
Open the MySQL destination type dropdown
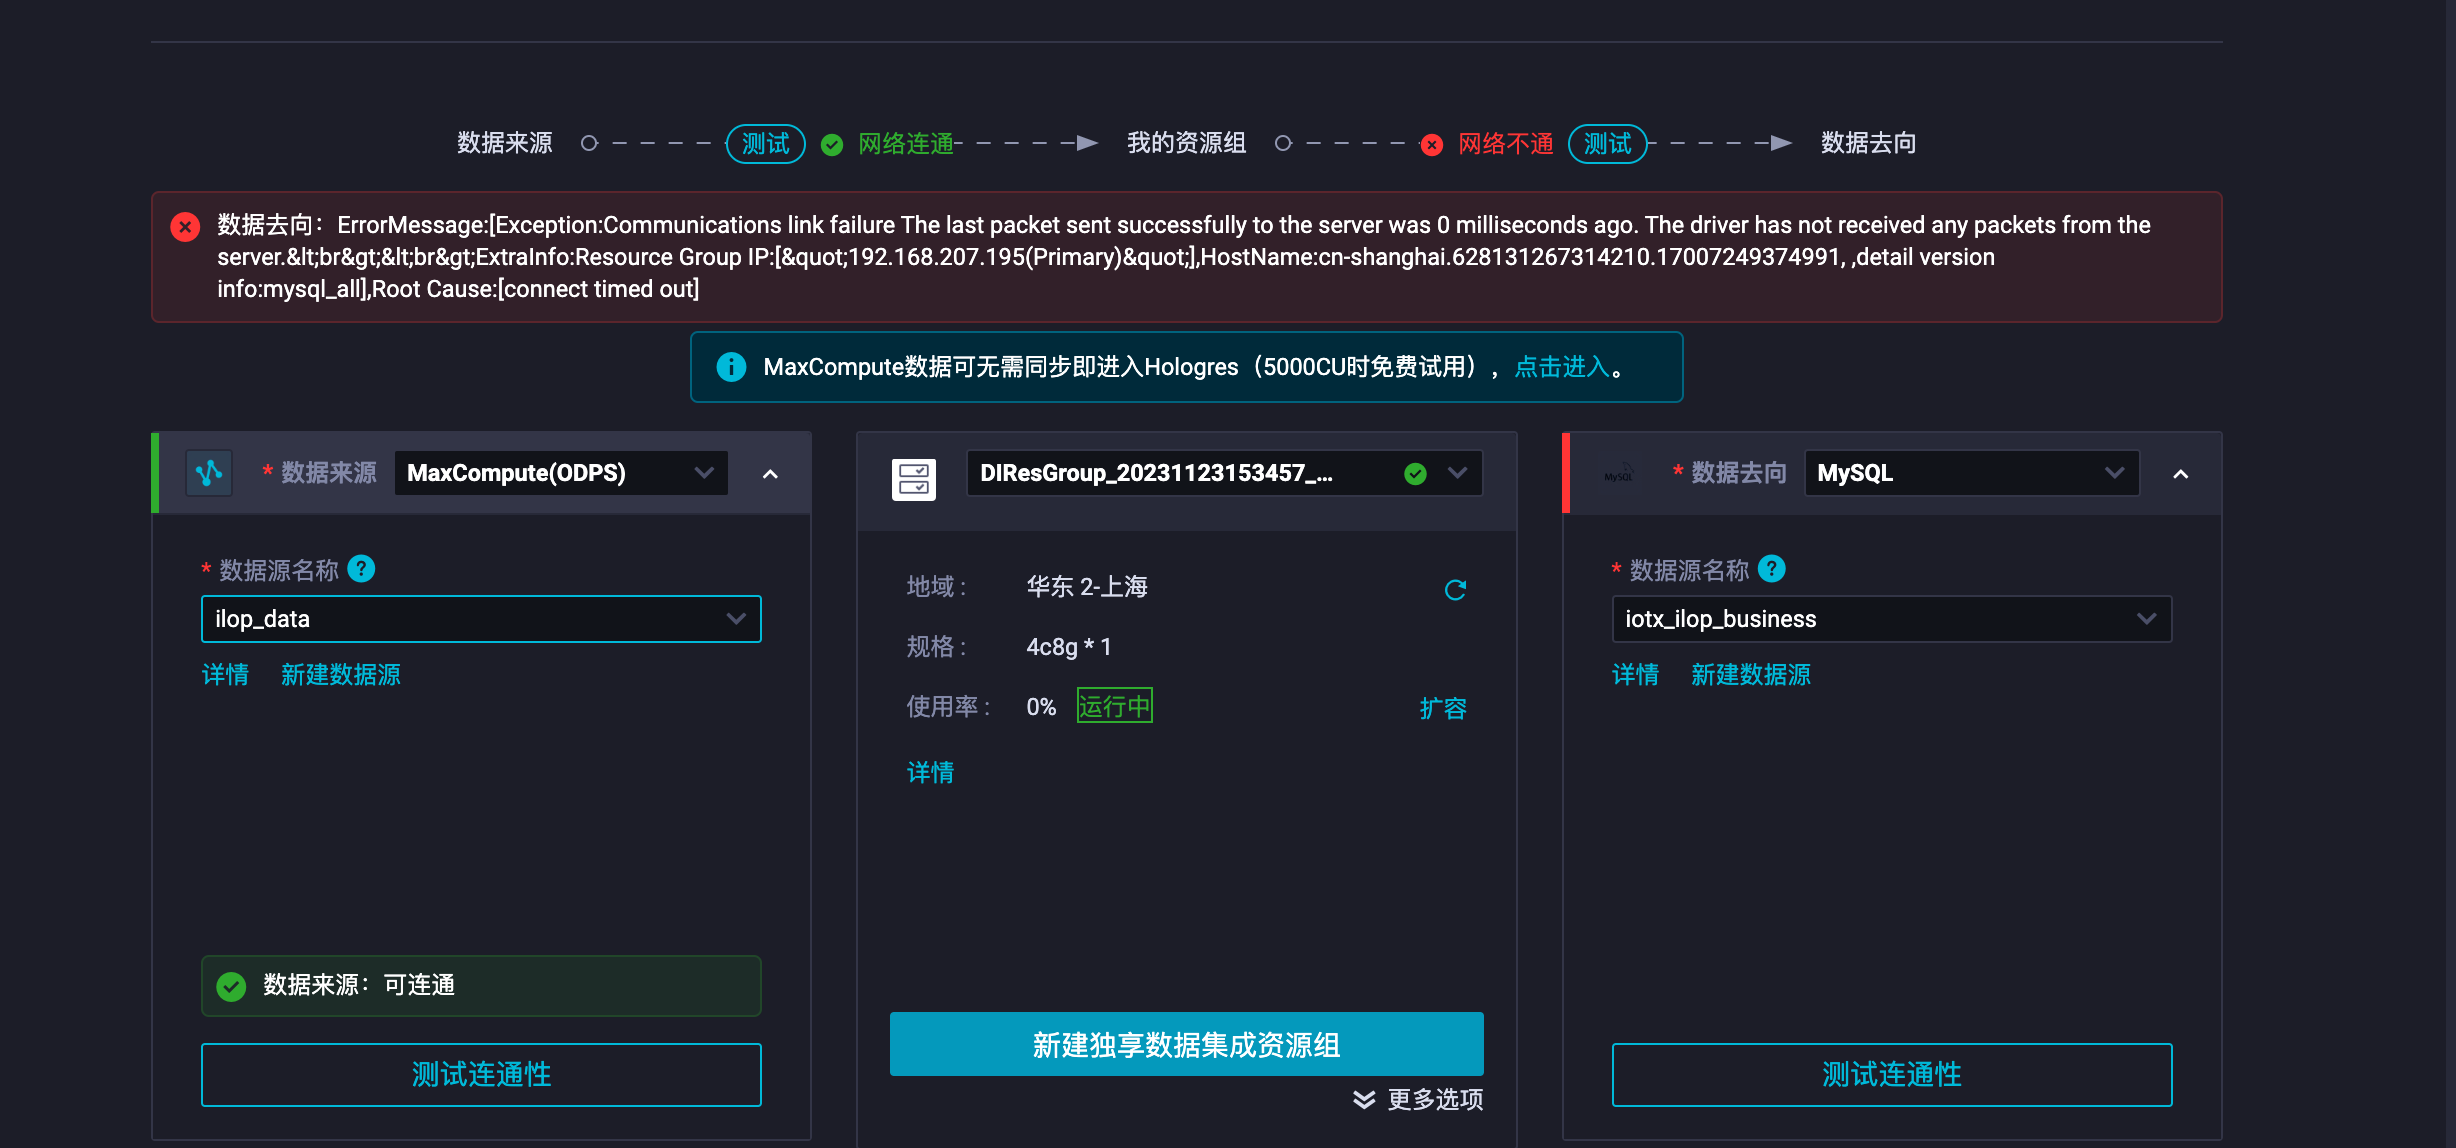click(x=1971, y=473)
